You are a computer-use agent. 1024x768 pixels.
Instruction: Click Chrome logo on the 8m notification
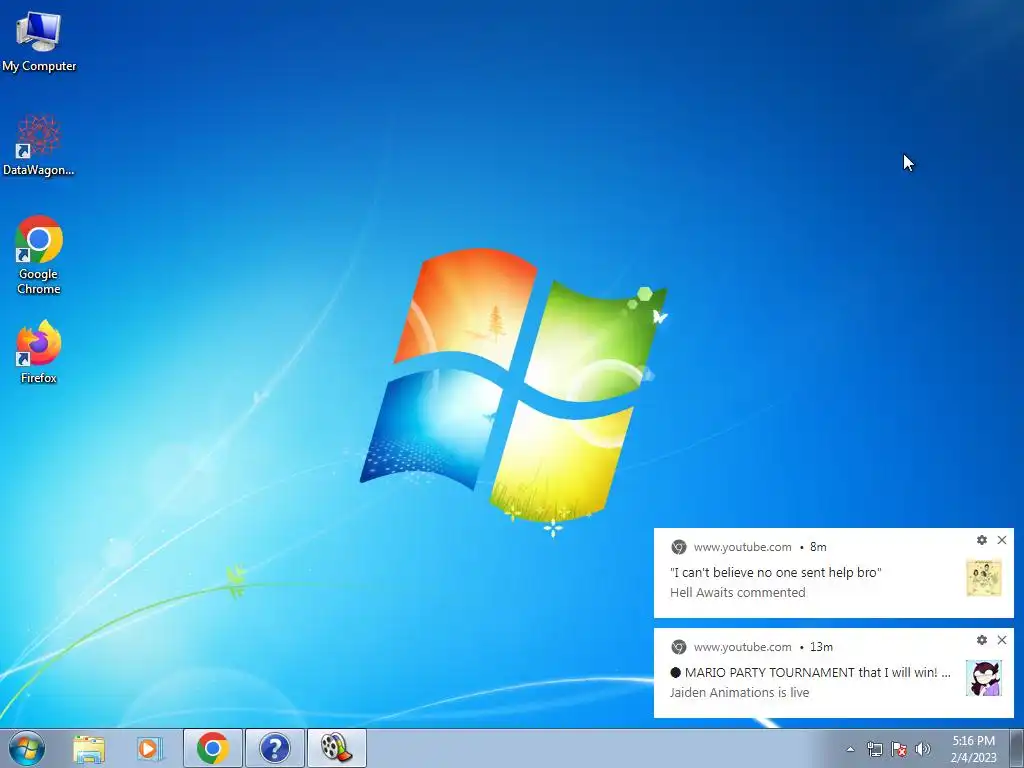pyautogui.click(x=679, y=547)
